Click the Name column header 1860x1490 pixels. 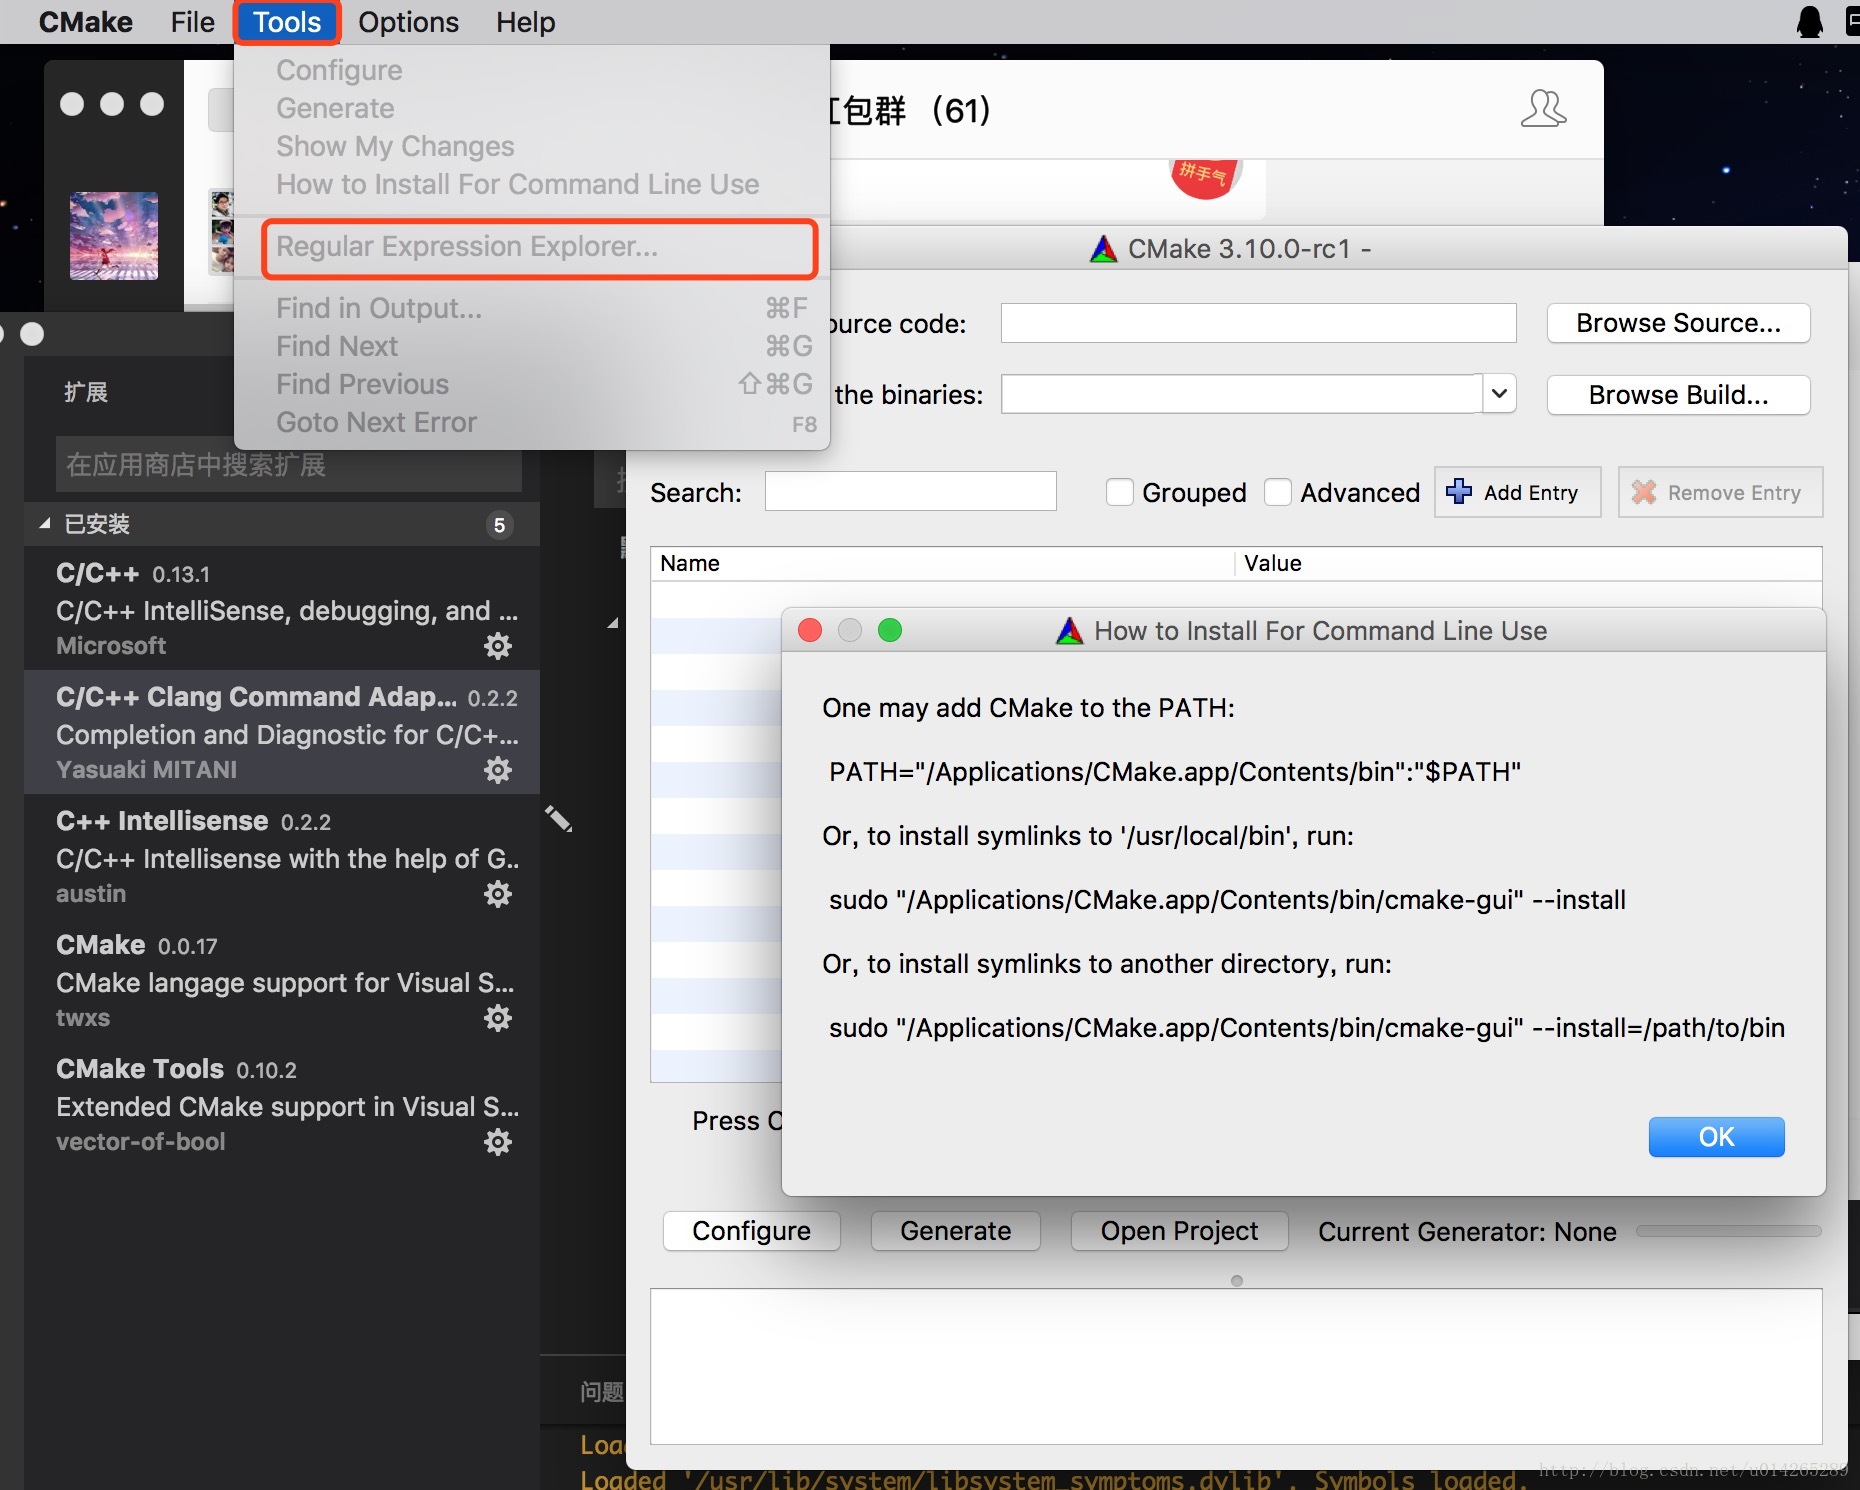pyautogui.click(x=942, y=563)
